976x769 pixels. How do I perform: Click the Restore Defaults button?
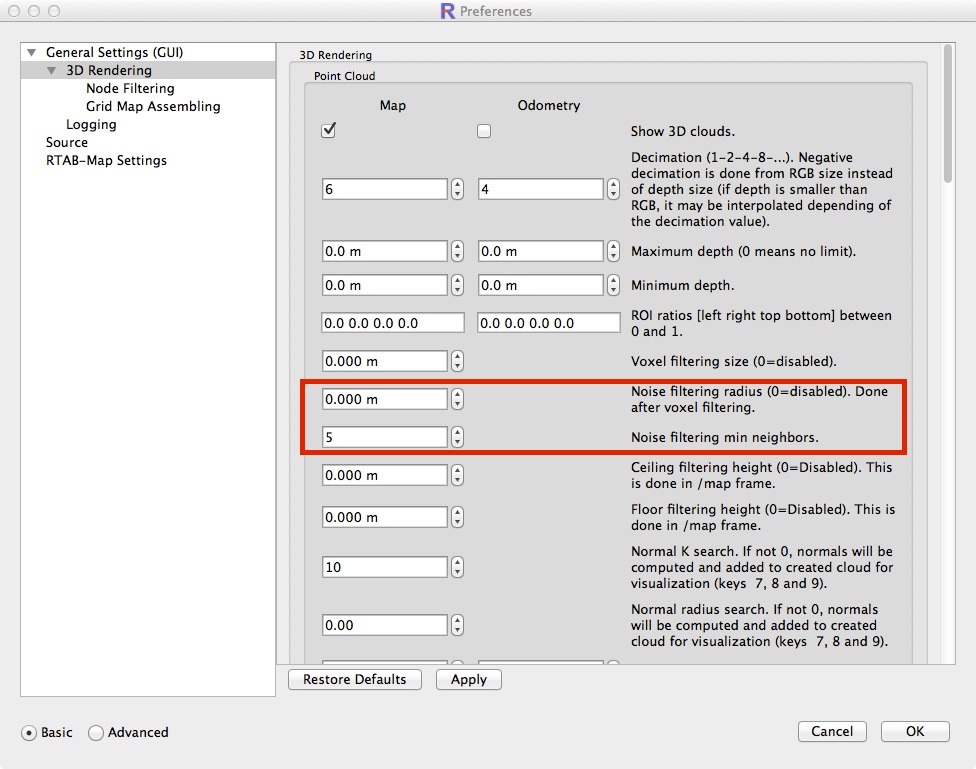click(355, 680)
